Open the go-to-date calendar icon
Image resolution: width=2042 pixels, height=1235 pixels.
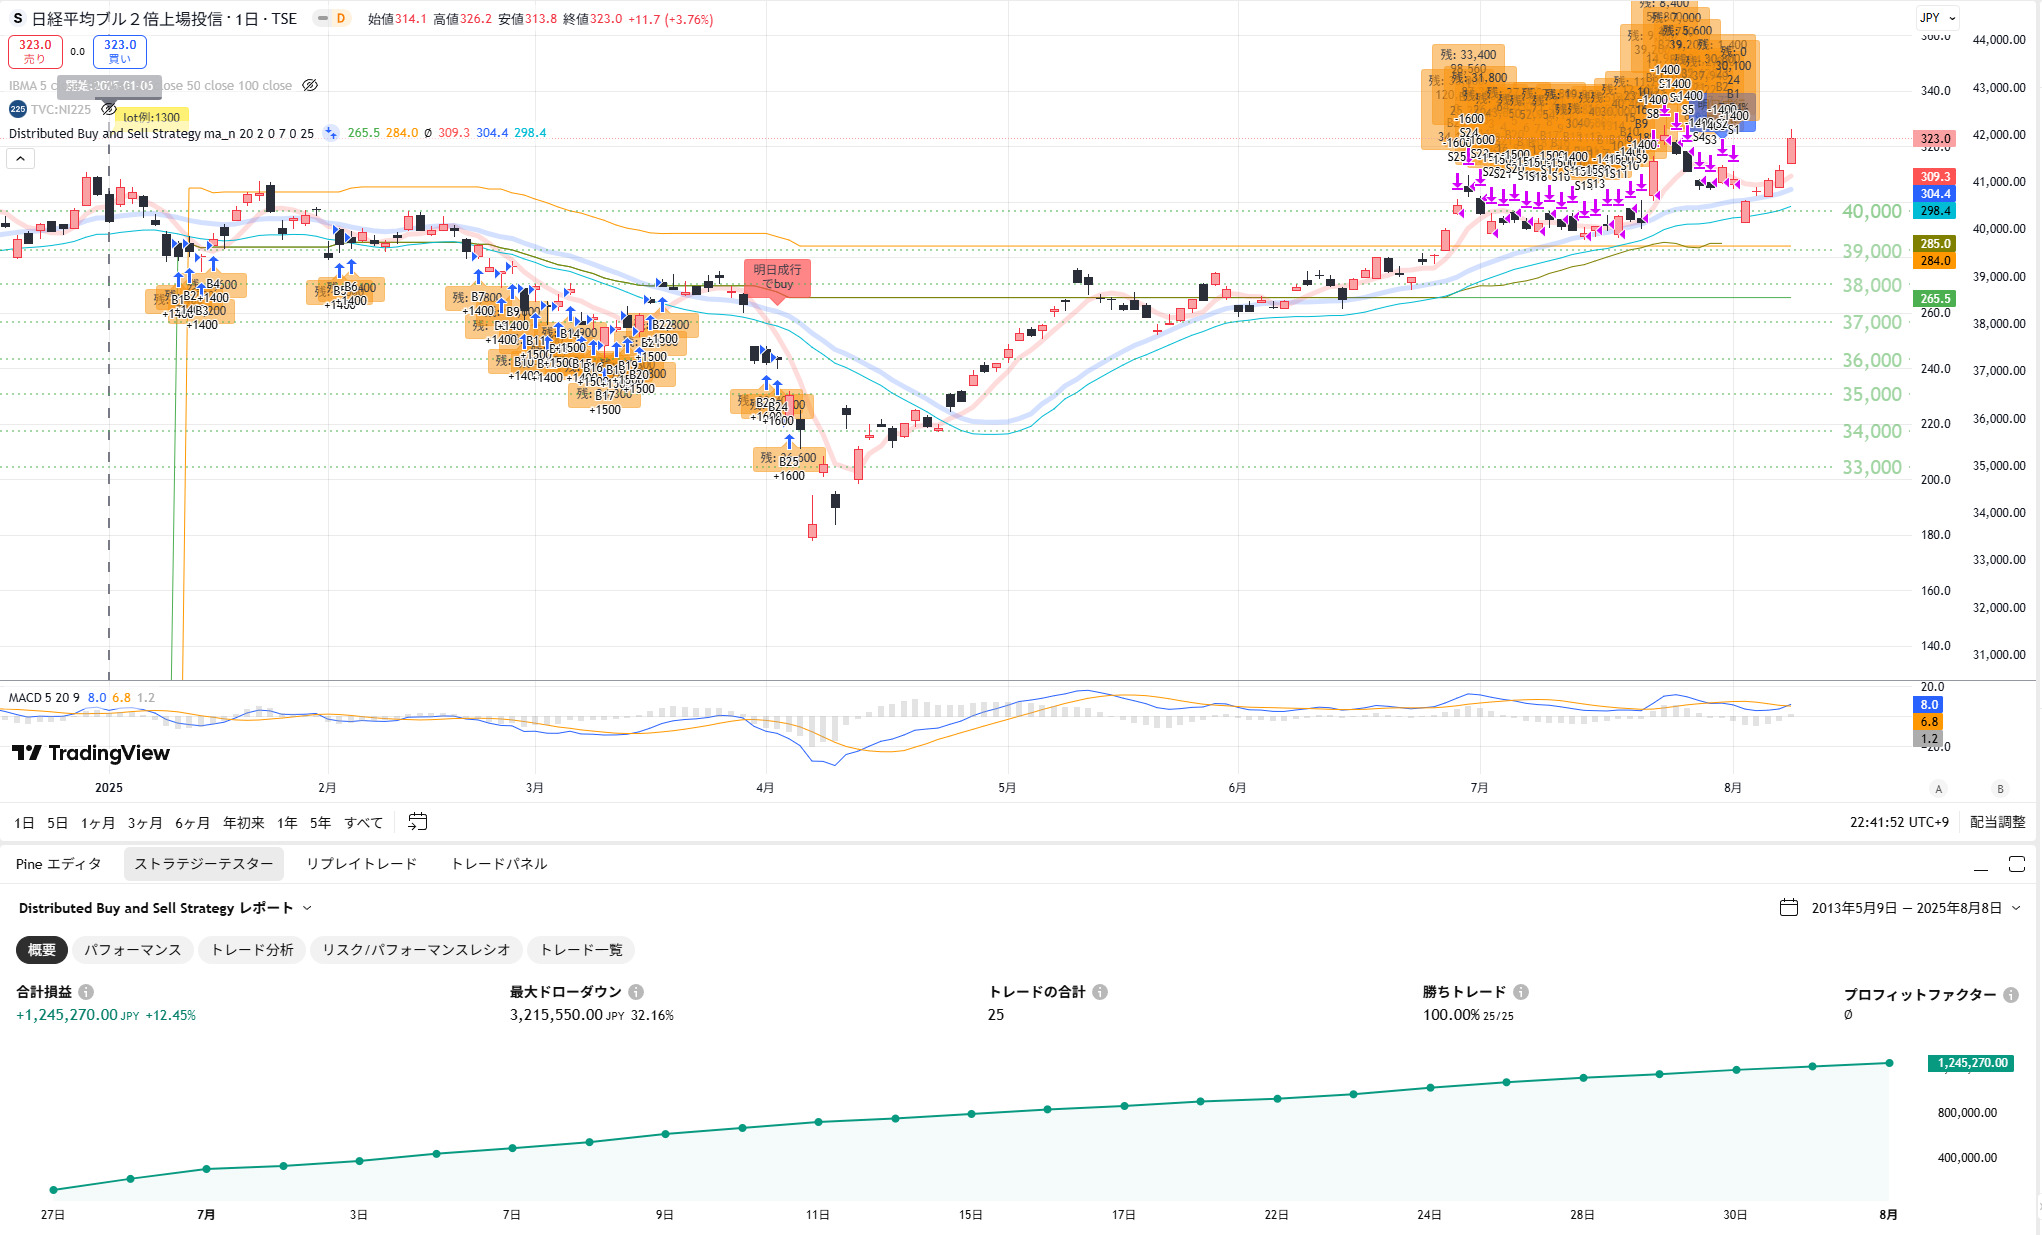pyautogui.click(x=418, y=822)
